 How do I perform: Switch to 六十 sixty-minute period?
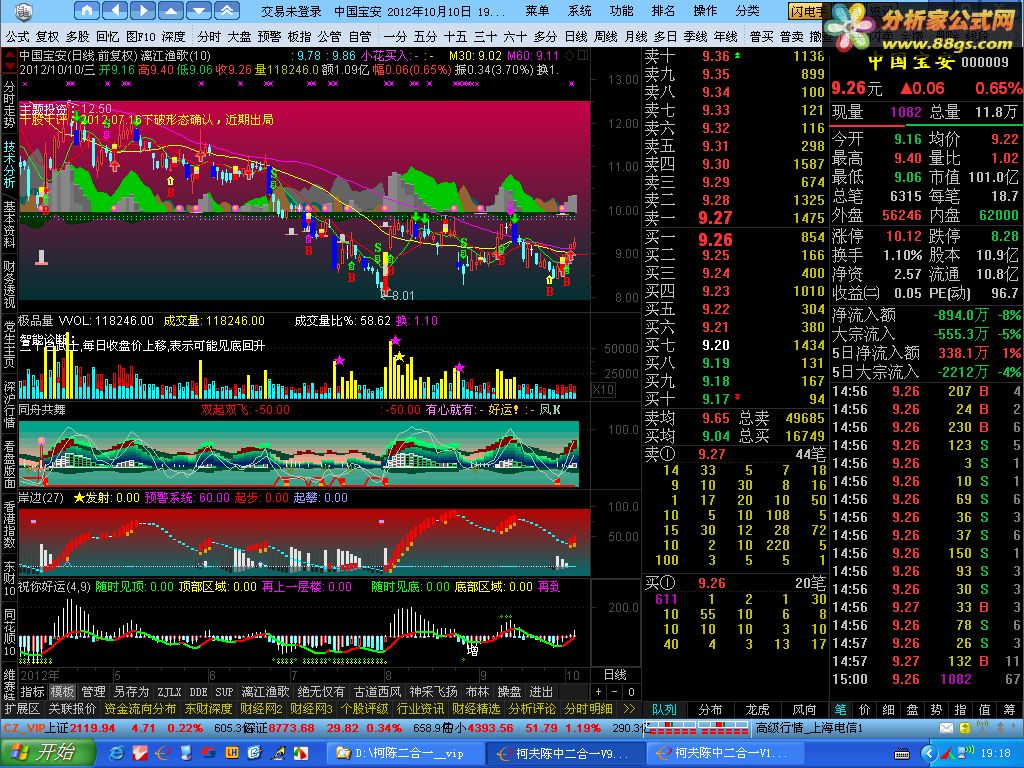515,37
